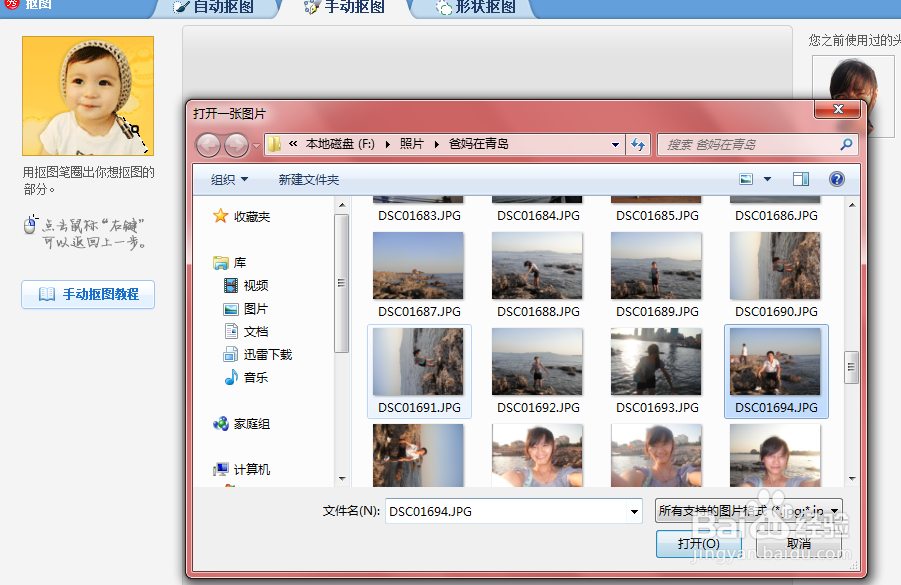Image resolution: width=901 pixels, height=585 pixels.
Task: Open 音乐 library in sidebar
Action: pos(246,378)
